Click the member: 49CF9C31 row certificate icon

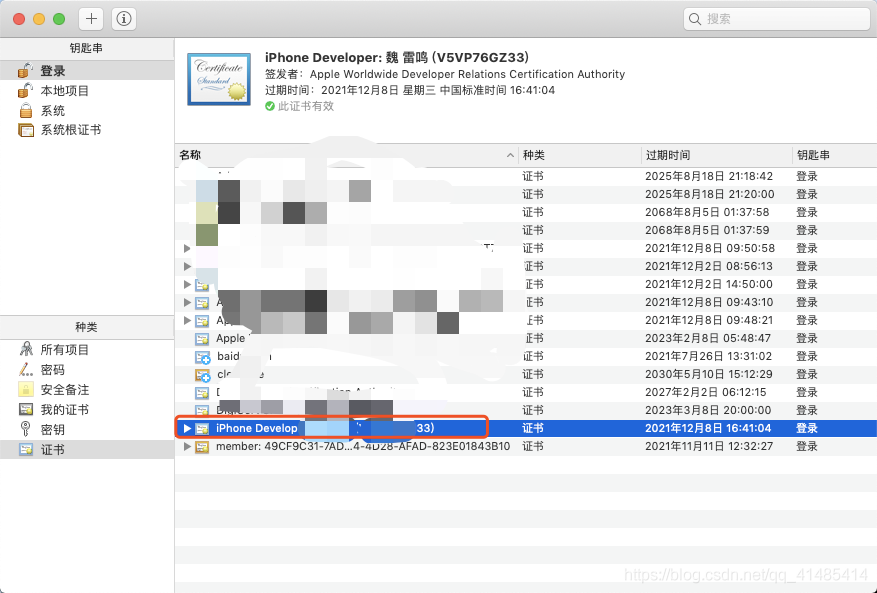[x=202, y=446]
